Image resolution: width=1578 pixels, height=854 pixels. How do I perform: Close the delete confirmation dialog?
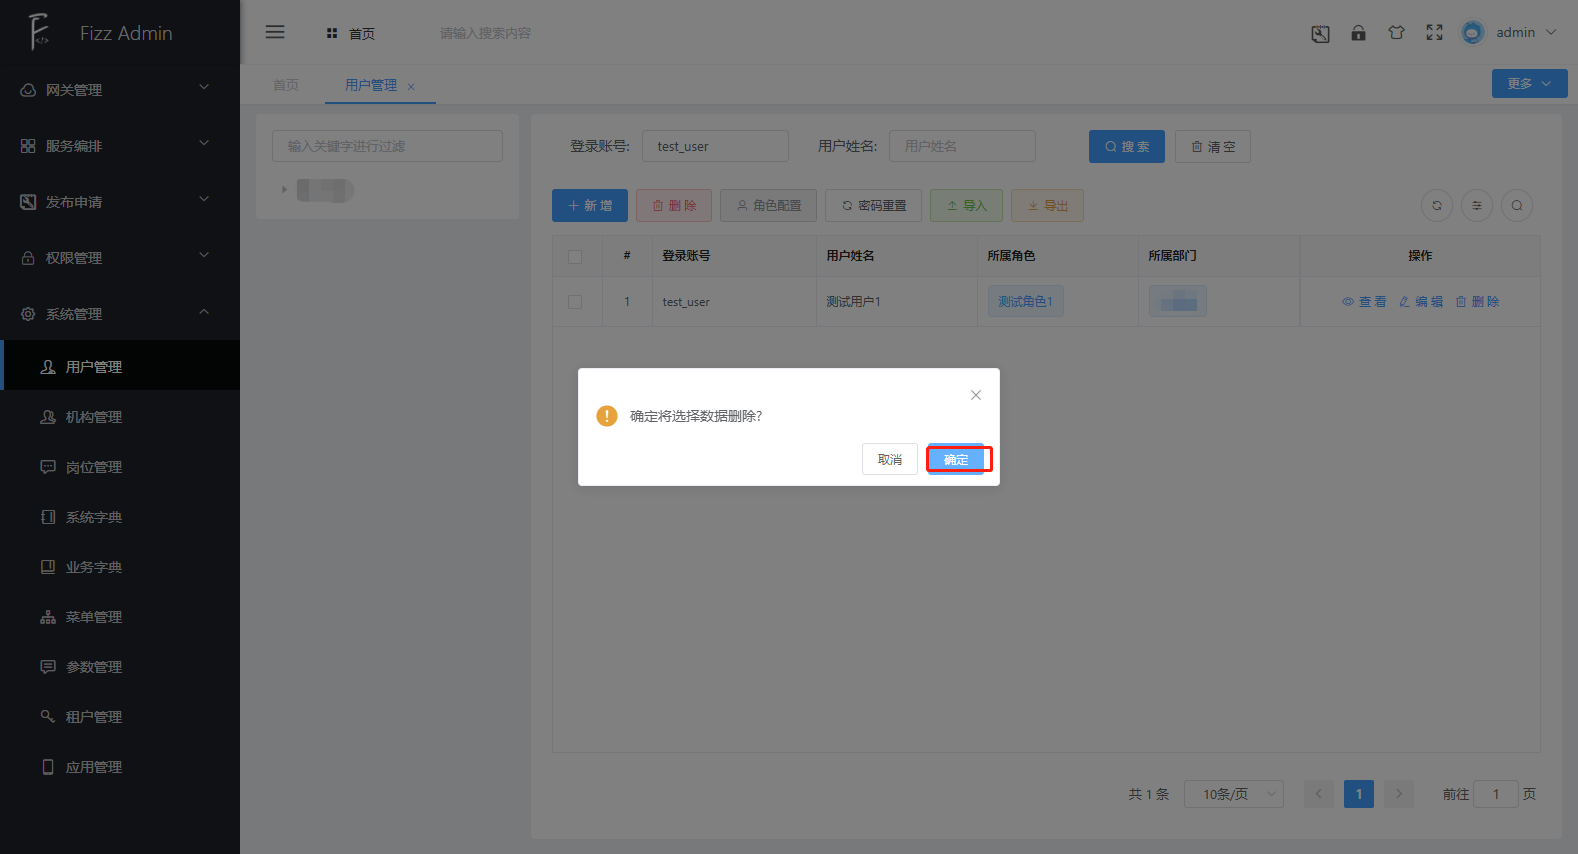(x=976, y=395)
